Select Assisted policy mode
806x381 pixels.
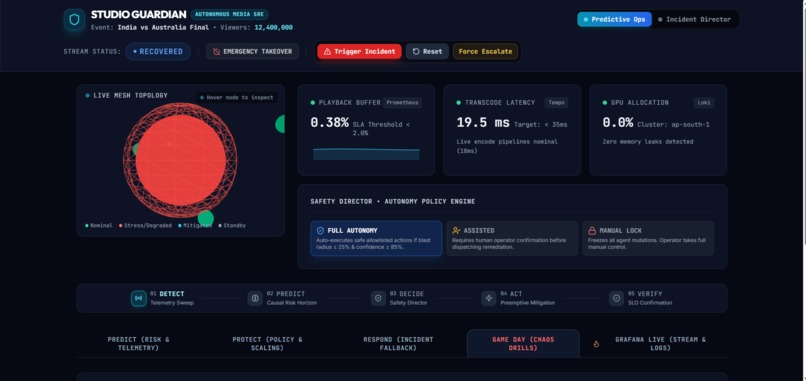[x=512, y=239]
